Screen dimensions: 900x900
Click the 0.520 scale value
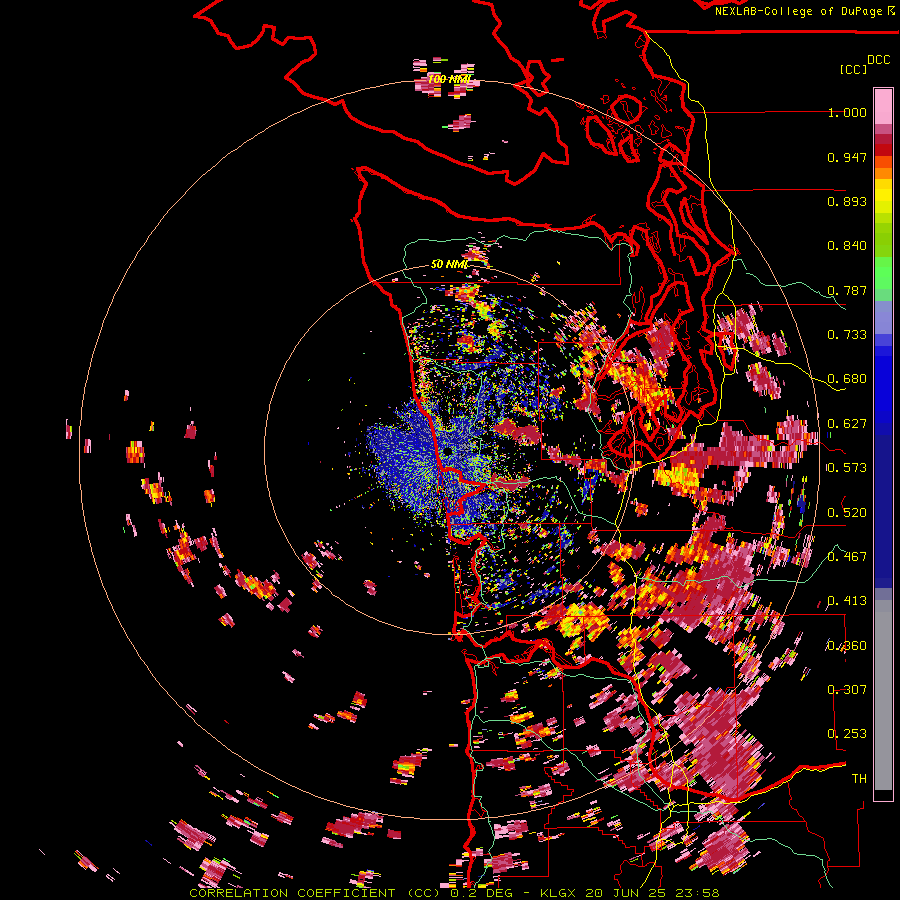[x=847, y=513]
